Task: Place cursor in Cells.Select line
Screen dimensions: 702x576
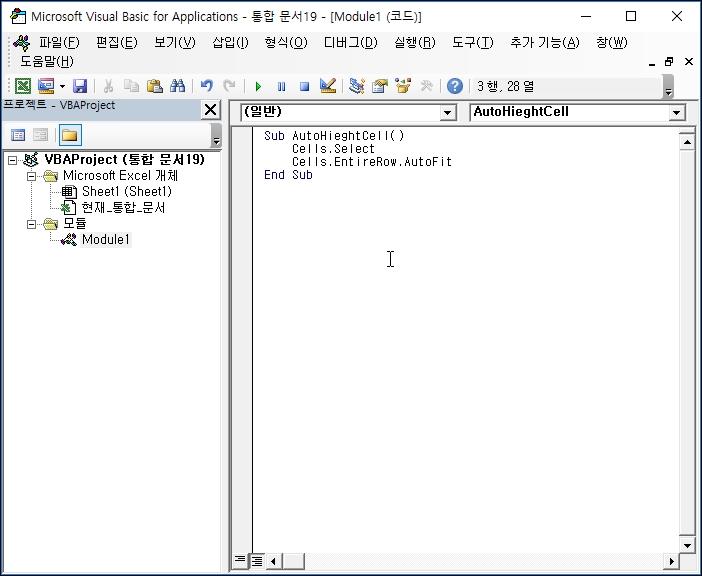Action: click(x=333, y=149)
